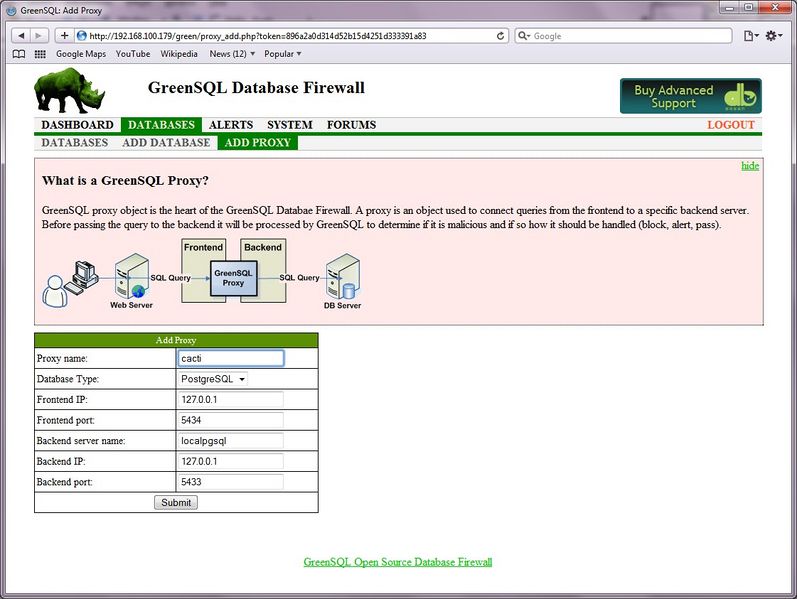Screen dimensions: 797x599
Task: Click the 'Add Proxy' table header
Action: 176,340
